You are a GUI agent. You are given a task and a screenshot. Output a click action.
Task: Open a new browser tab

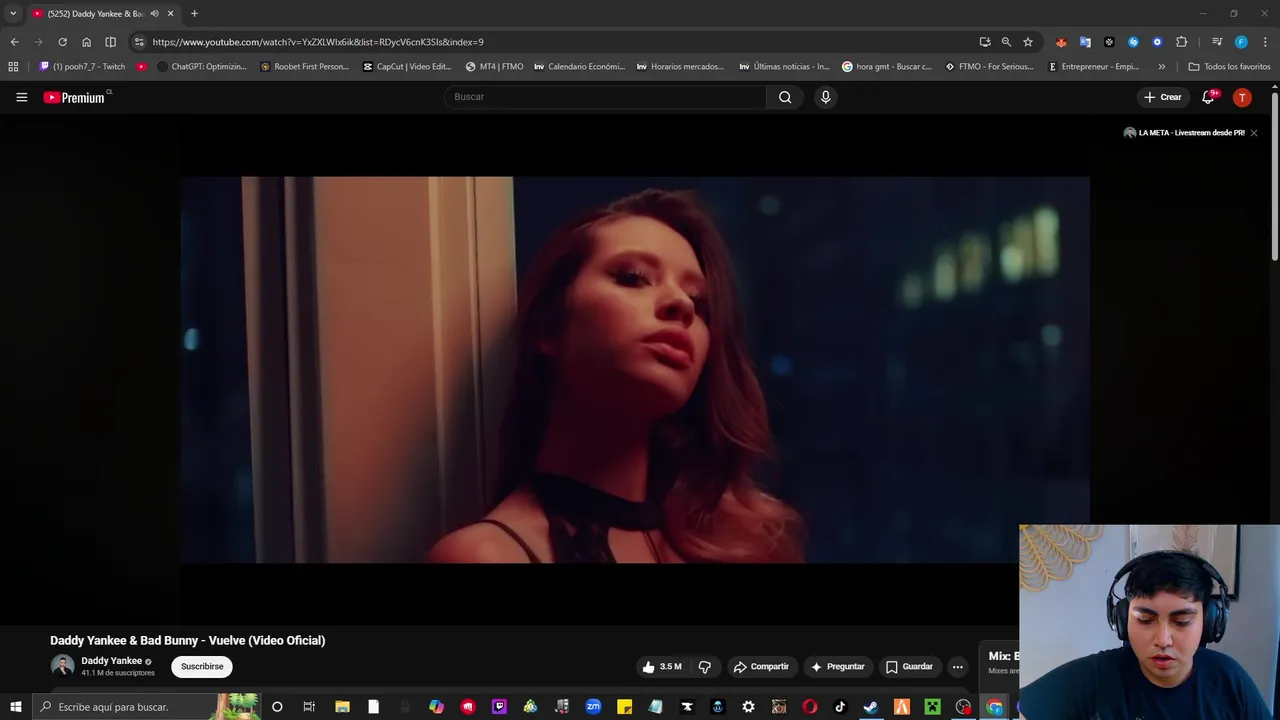(194, 14)
